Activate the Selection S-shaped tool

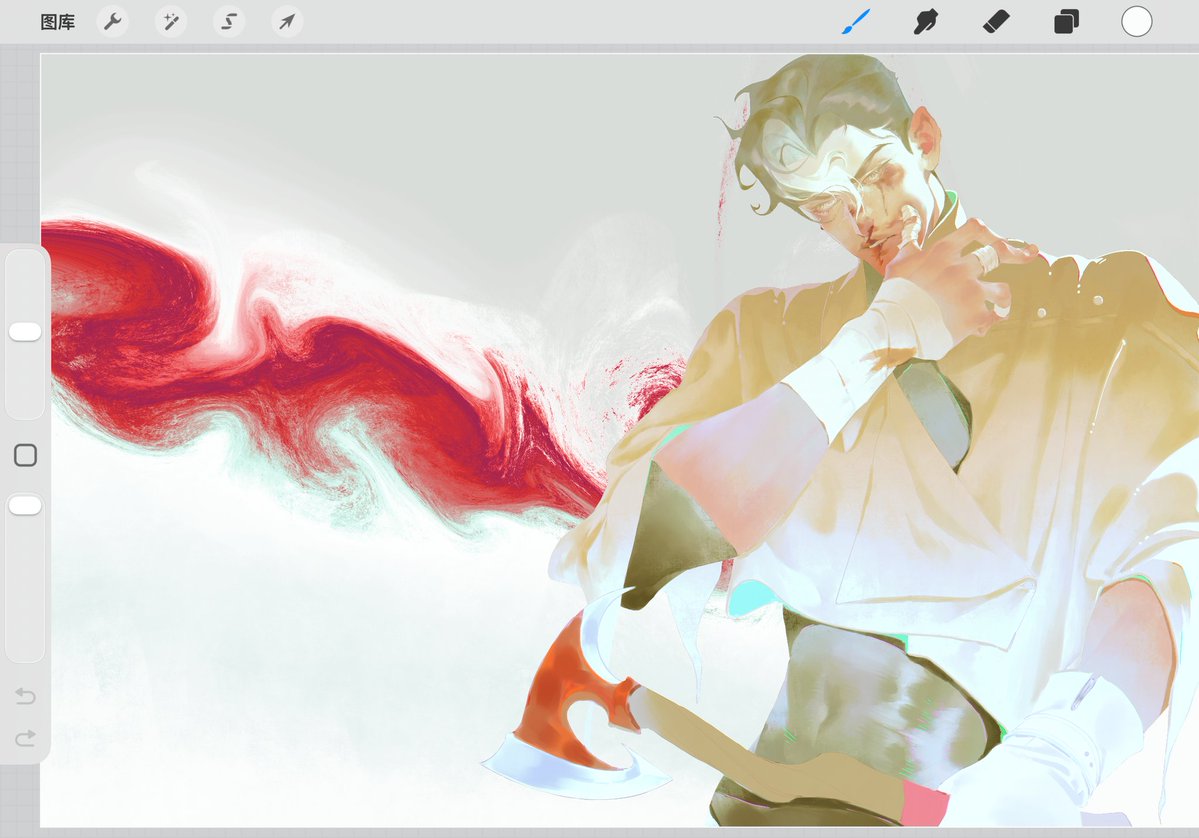[229, 21]
